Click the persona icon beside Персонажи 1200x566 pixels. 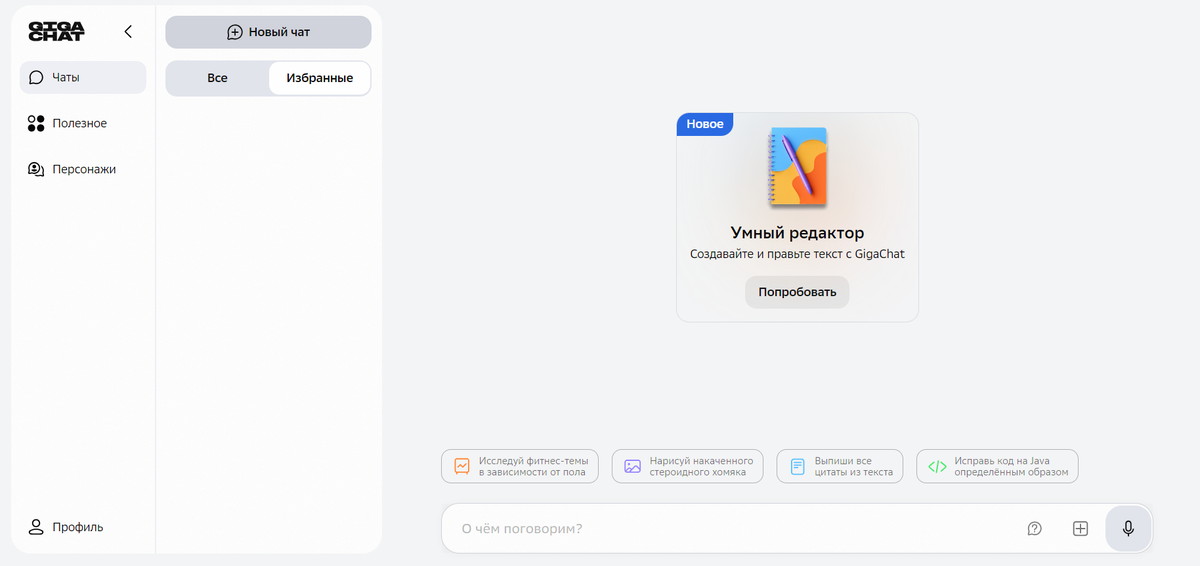pos(36,169)
